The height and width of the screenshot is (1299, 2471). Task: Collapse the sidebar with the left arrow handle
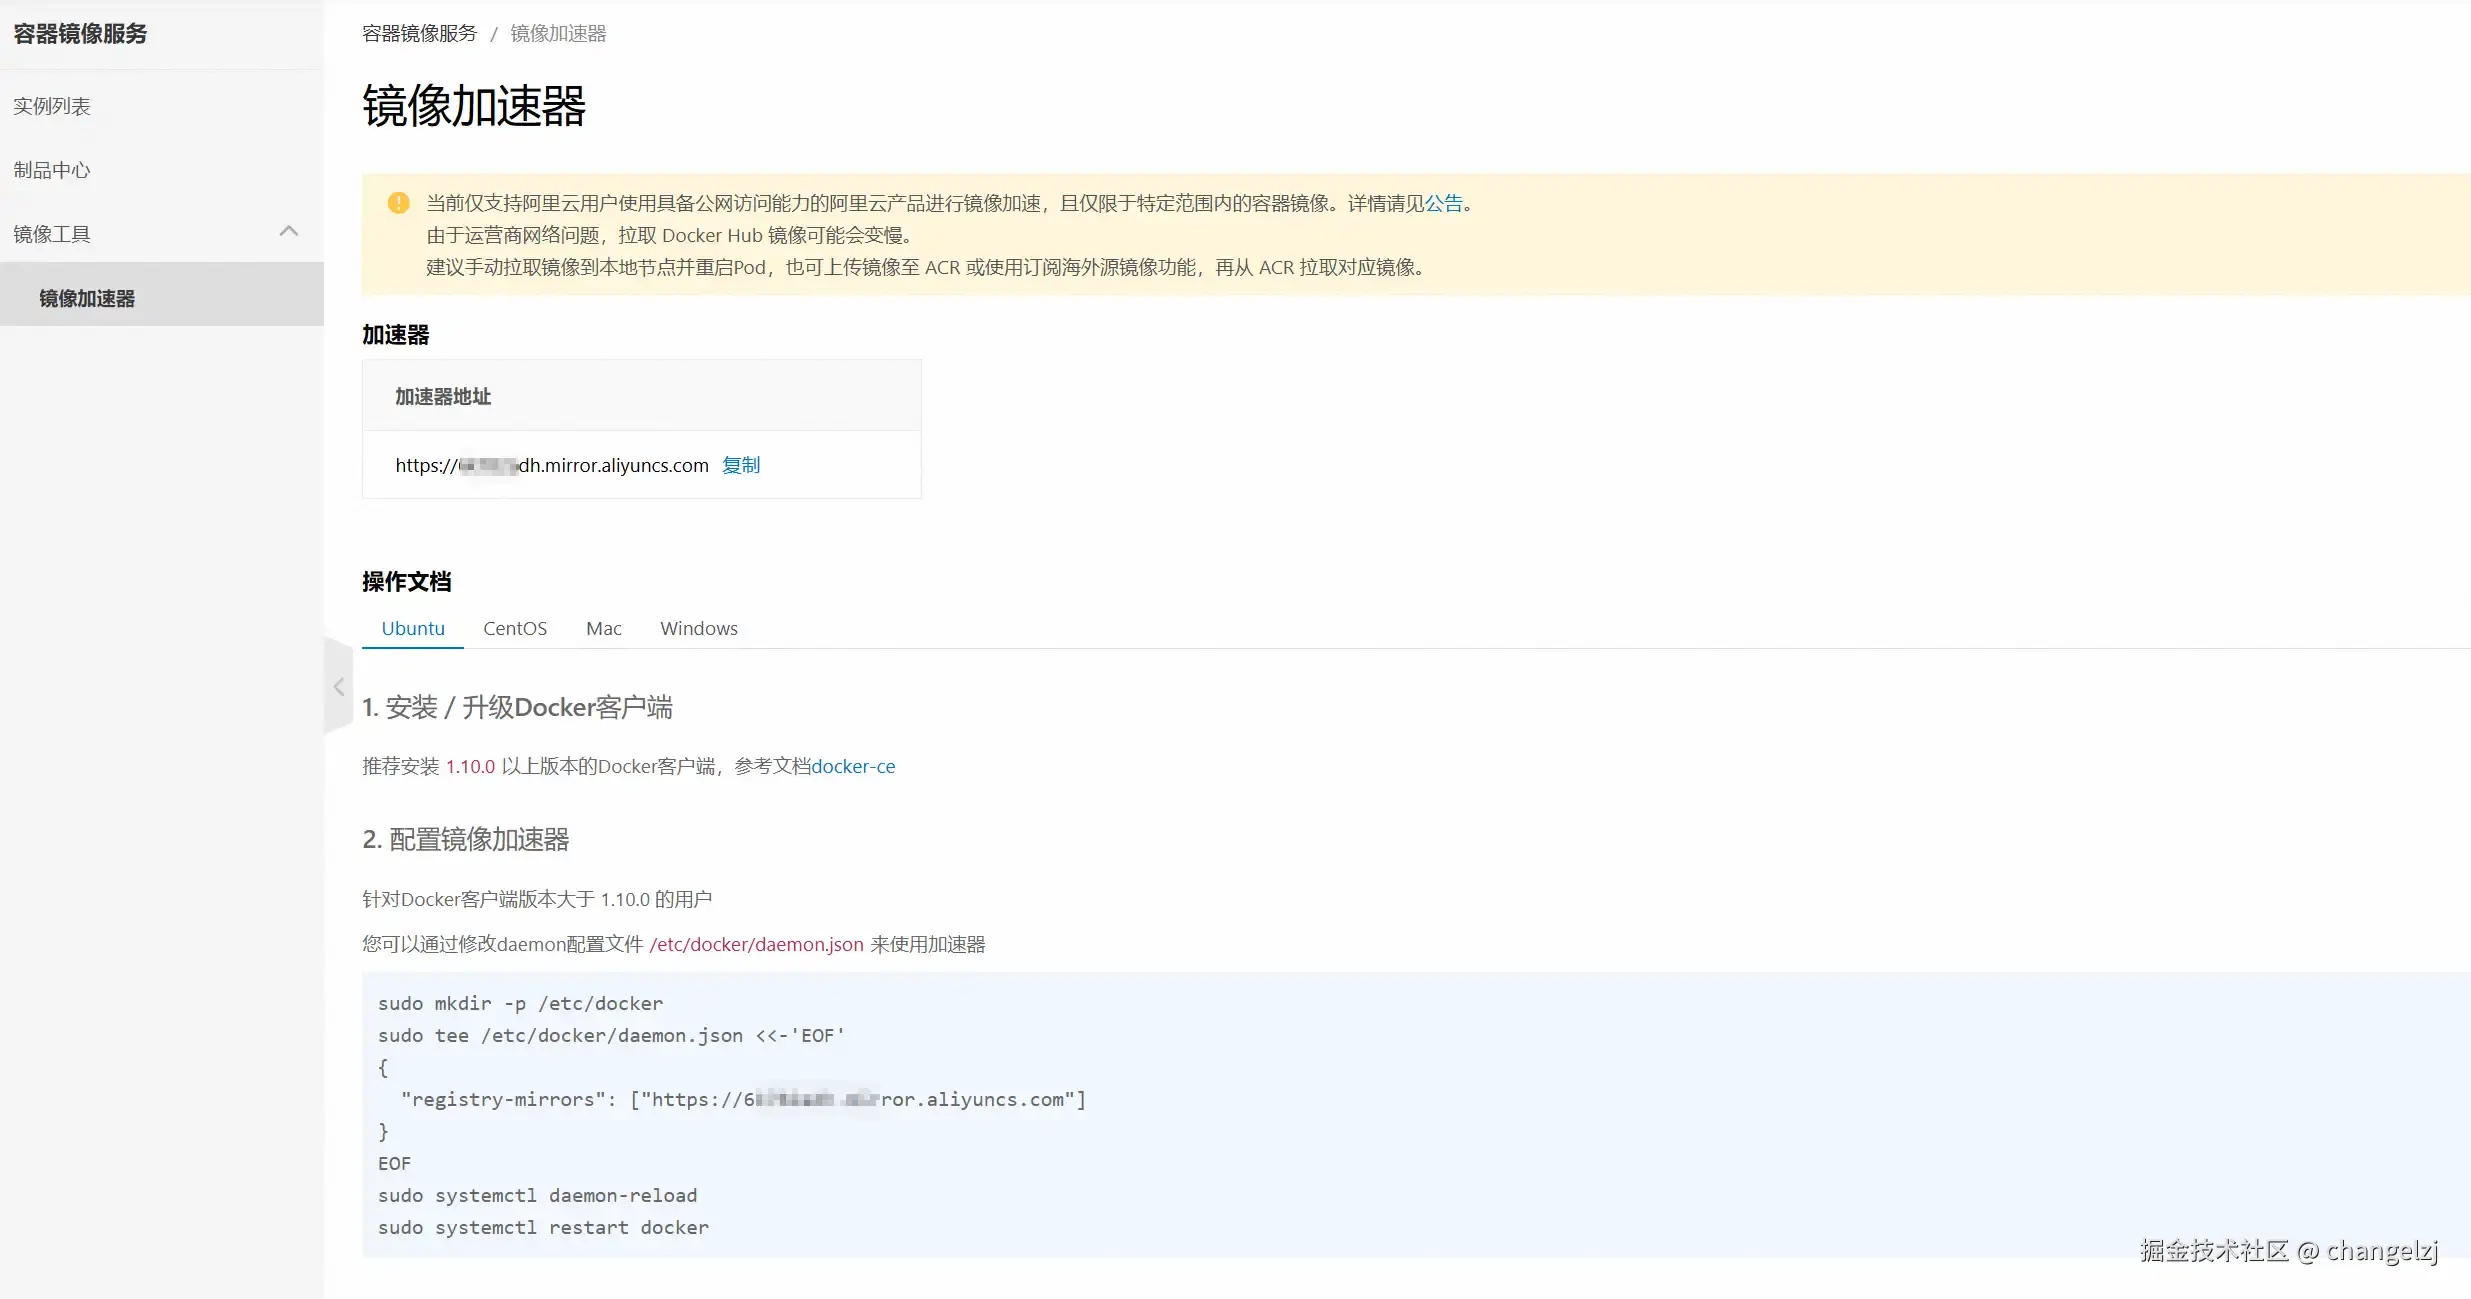click(x=338, y=687)
